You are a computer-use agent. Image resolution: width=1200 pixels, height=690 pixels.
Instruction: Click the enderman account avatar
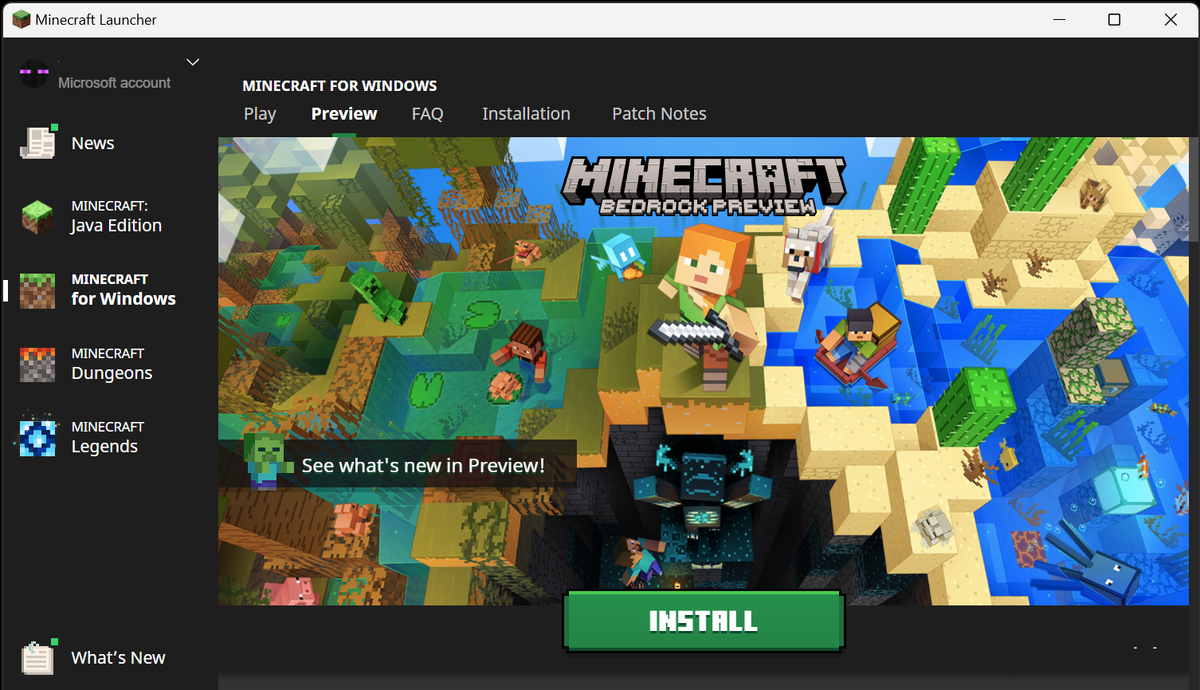[34, 73]
